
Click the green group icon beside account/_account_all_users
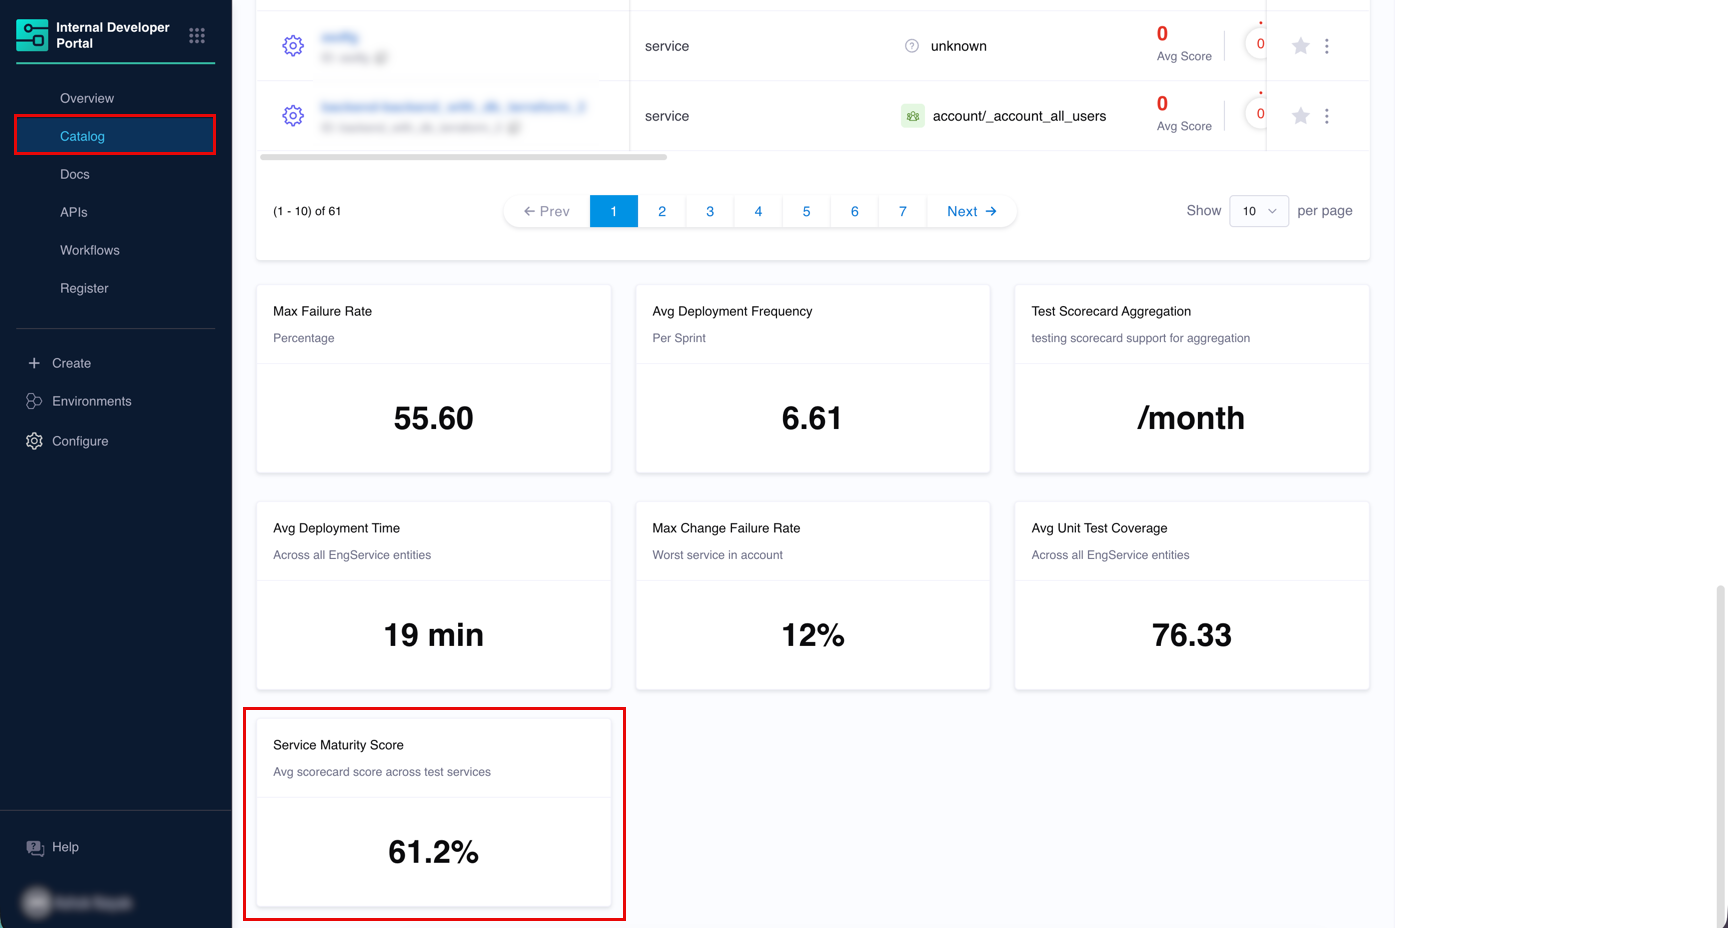pos(912,116)
